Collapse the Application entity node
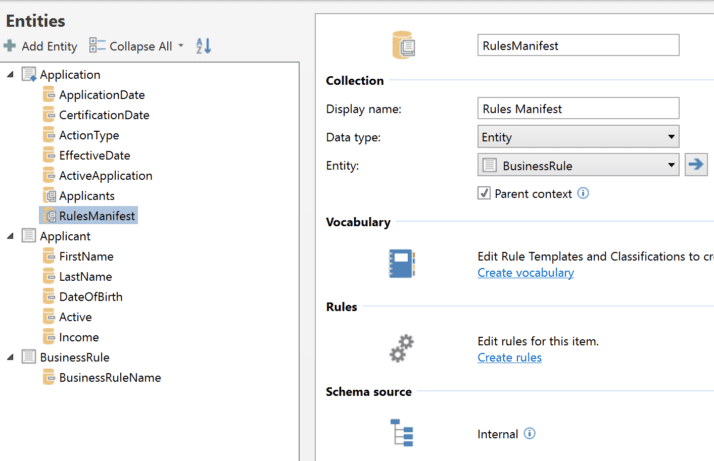The height and width of the screenshot is (461, 714). click(10, 75)
